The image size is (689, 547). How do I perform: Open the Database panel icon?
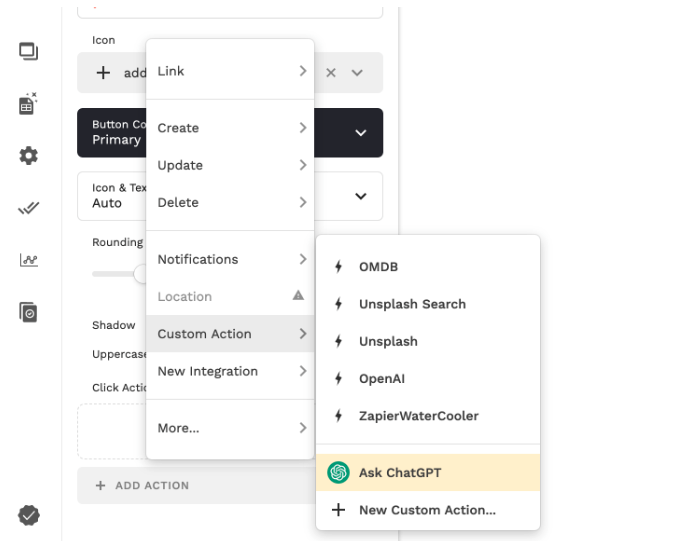point(28,103)
